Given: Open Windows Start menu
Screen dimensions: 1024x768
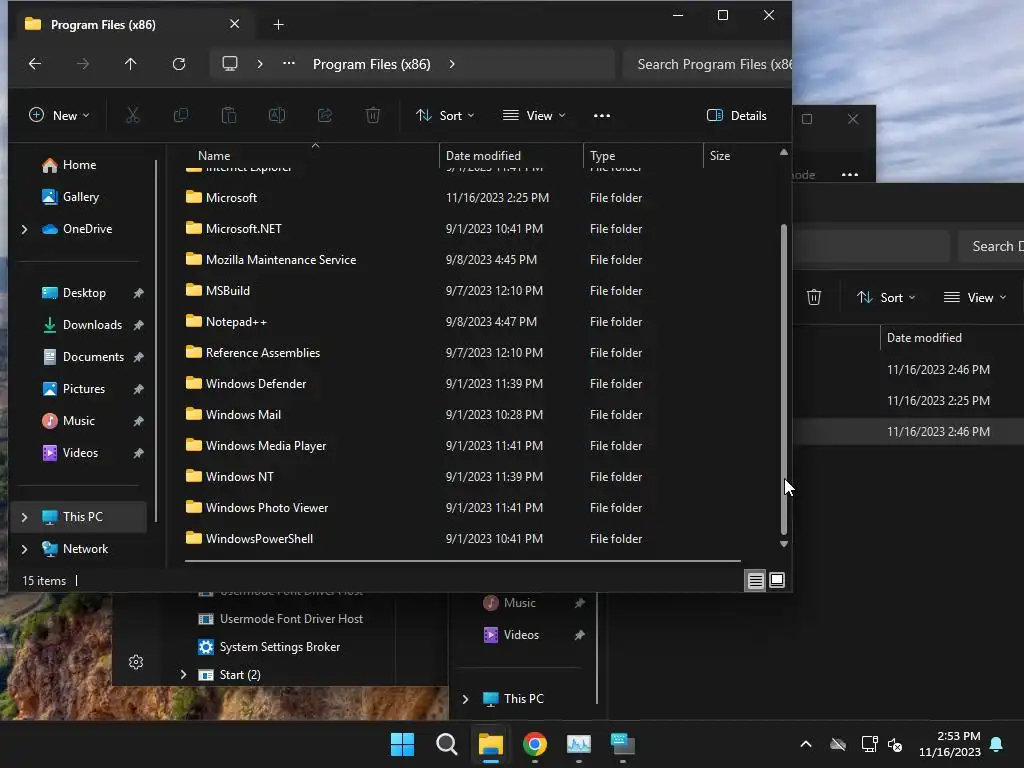Looking at the screenshot, I should (402, 744).
